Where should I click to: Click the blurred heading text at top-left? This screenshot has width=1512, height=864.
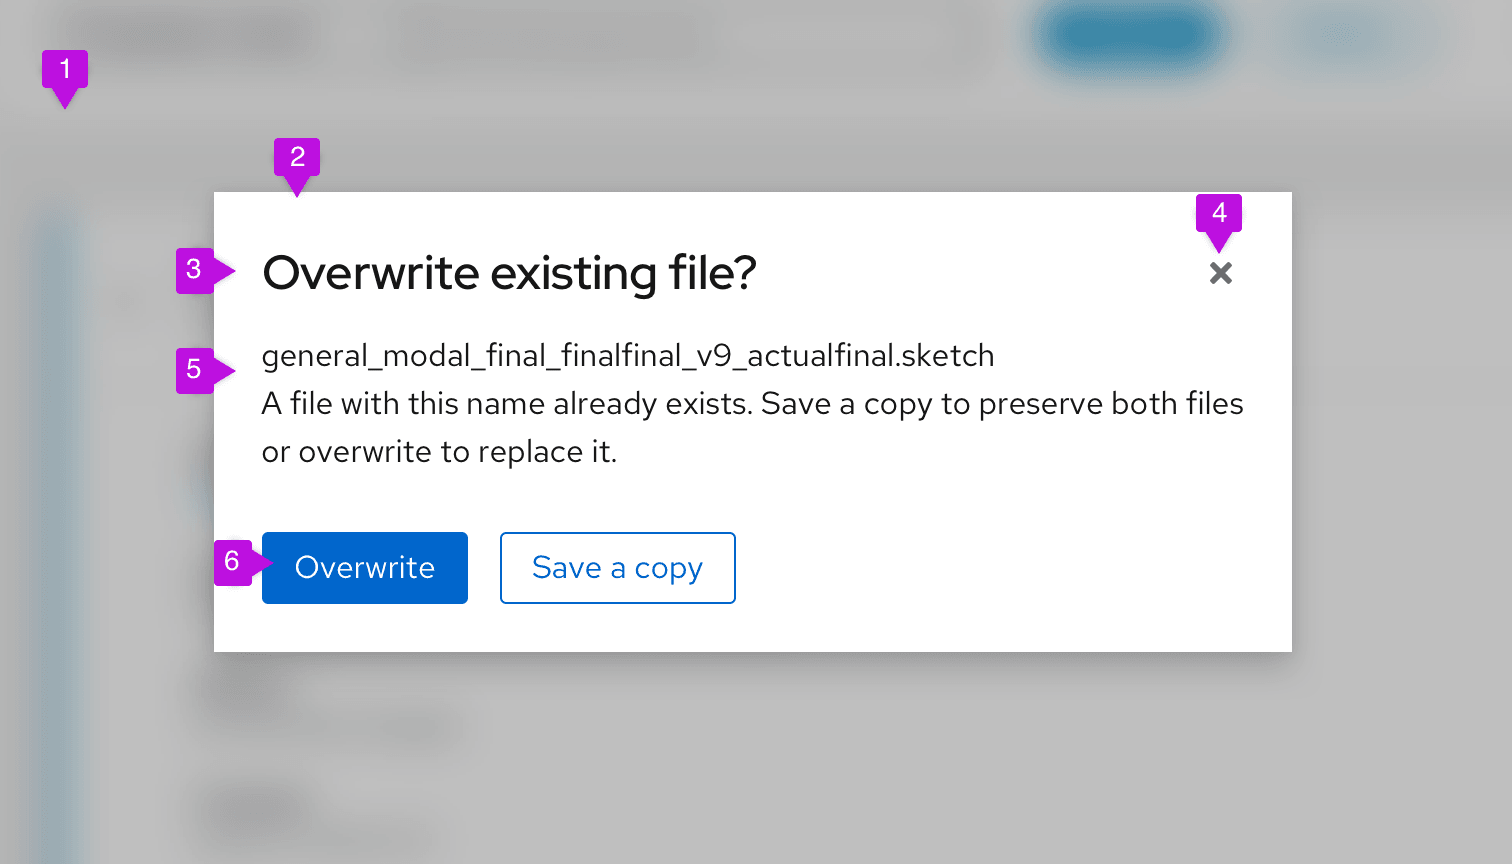(x=190, y=36)
